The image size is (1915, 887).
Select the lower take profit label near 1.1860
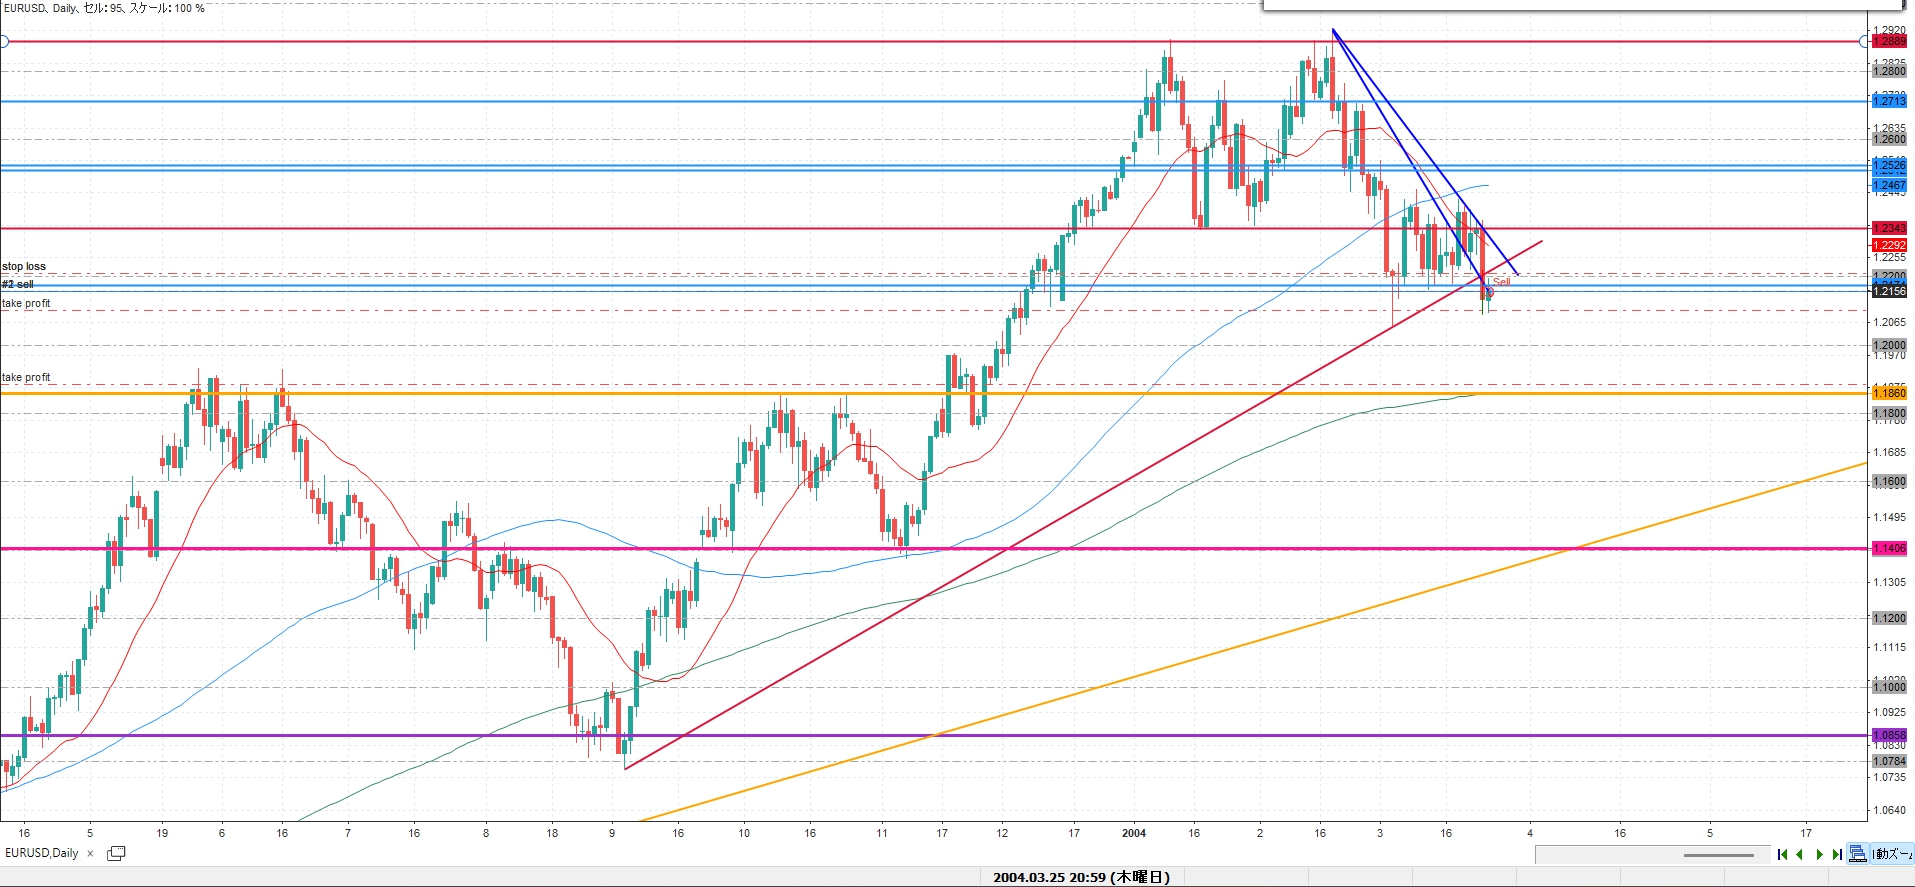click(26, 377)
